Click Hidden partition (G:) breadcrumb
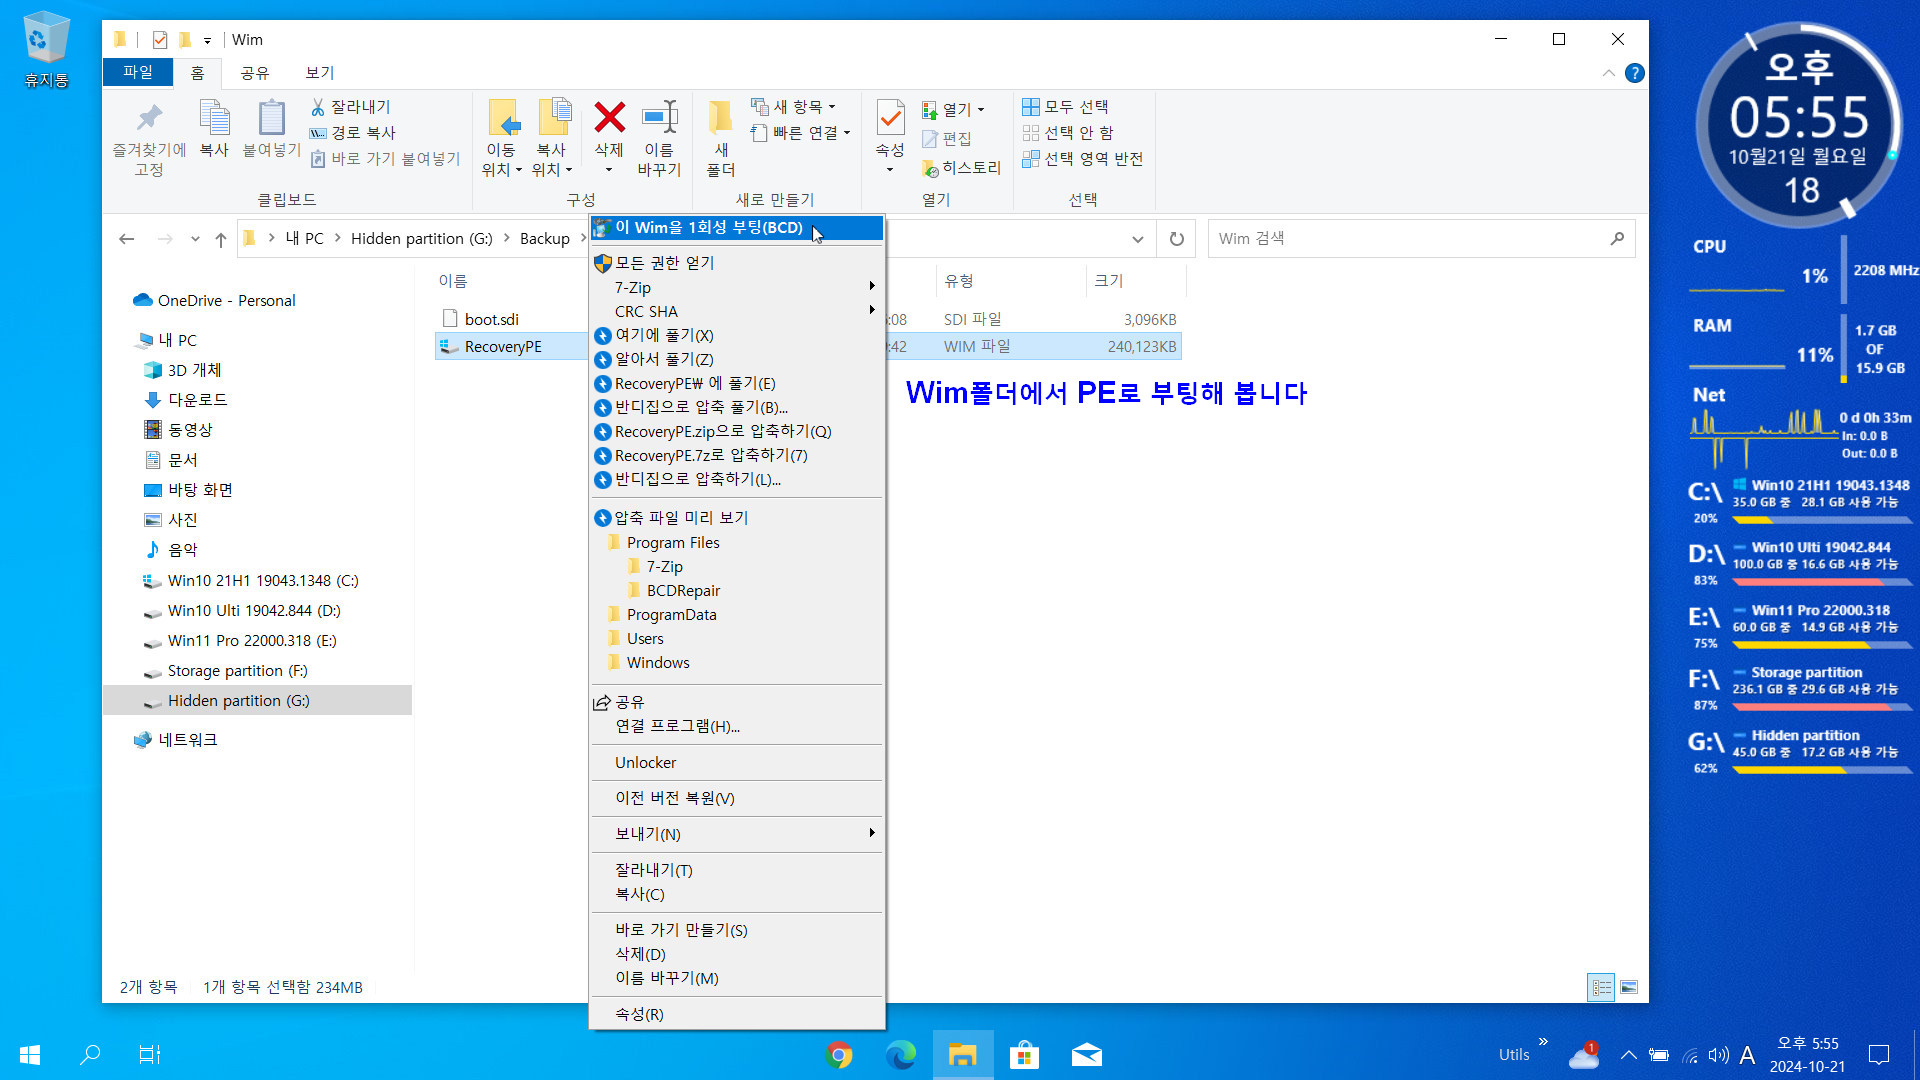Image resolution: width=1920 pixels, height=1080 pixels. [422, 239]
